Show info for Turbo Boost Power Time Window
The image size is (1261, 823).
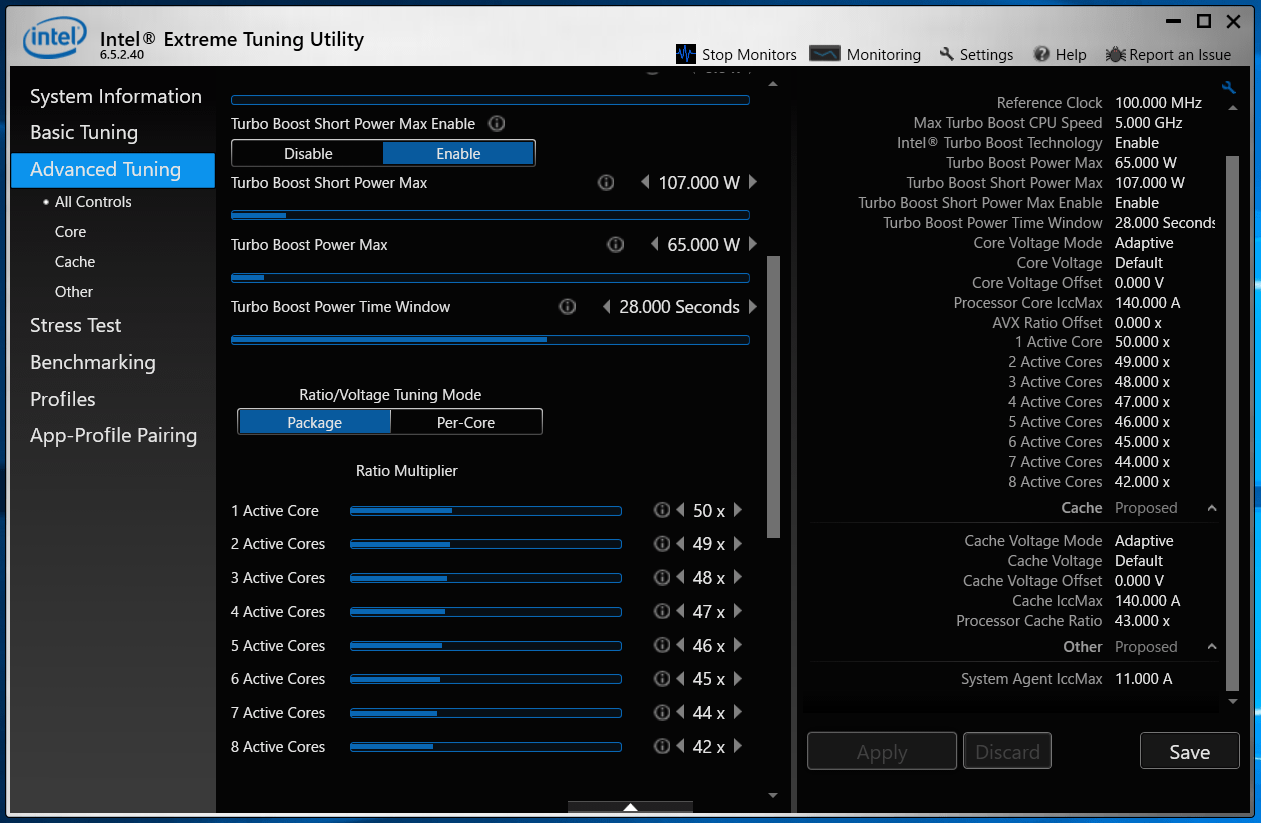pos(567,307)
